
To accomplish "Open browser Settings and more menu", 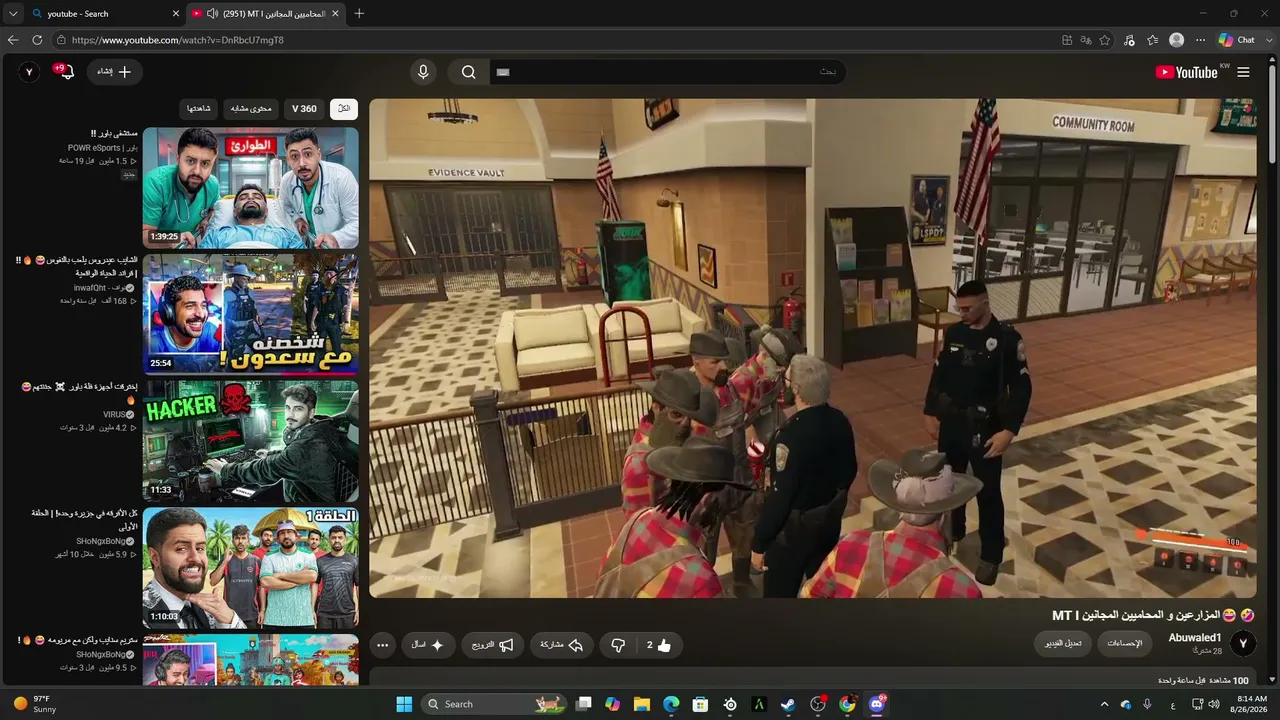I will (x=1199, y=40).
